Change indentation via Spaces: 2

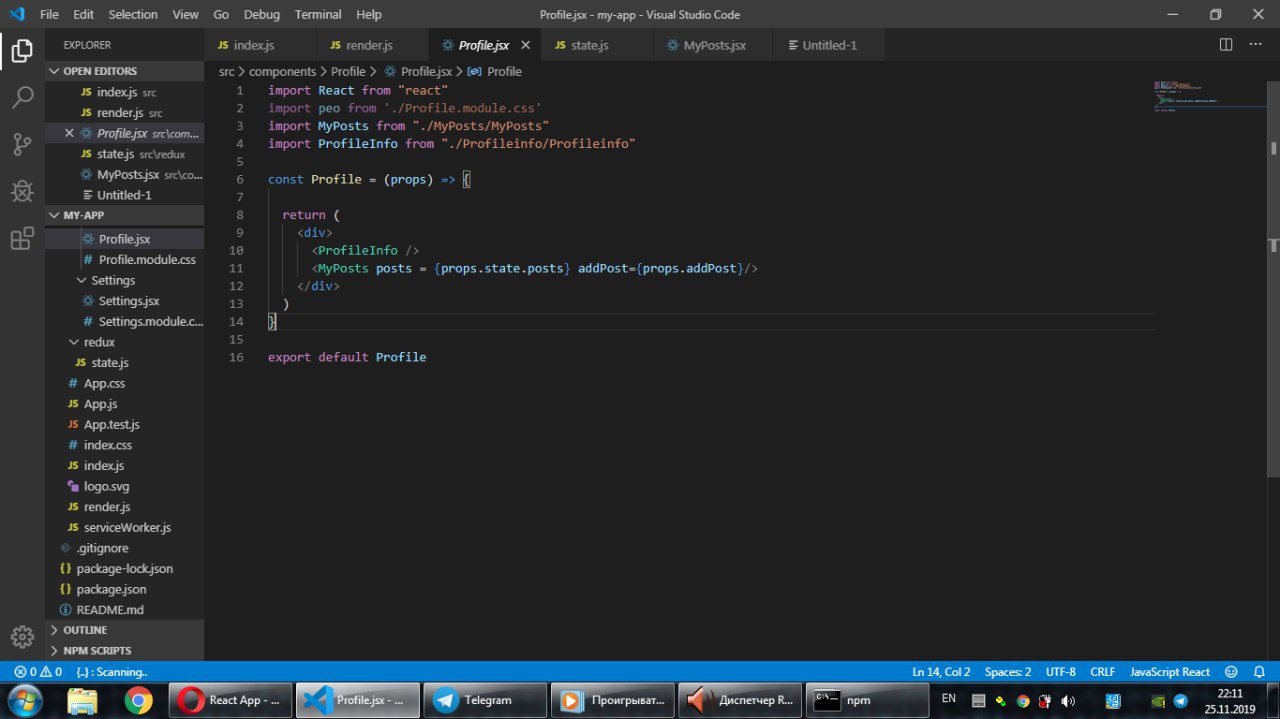pyautogui.click(x=1007, y=672)
